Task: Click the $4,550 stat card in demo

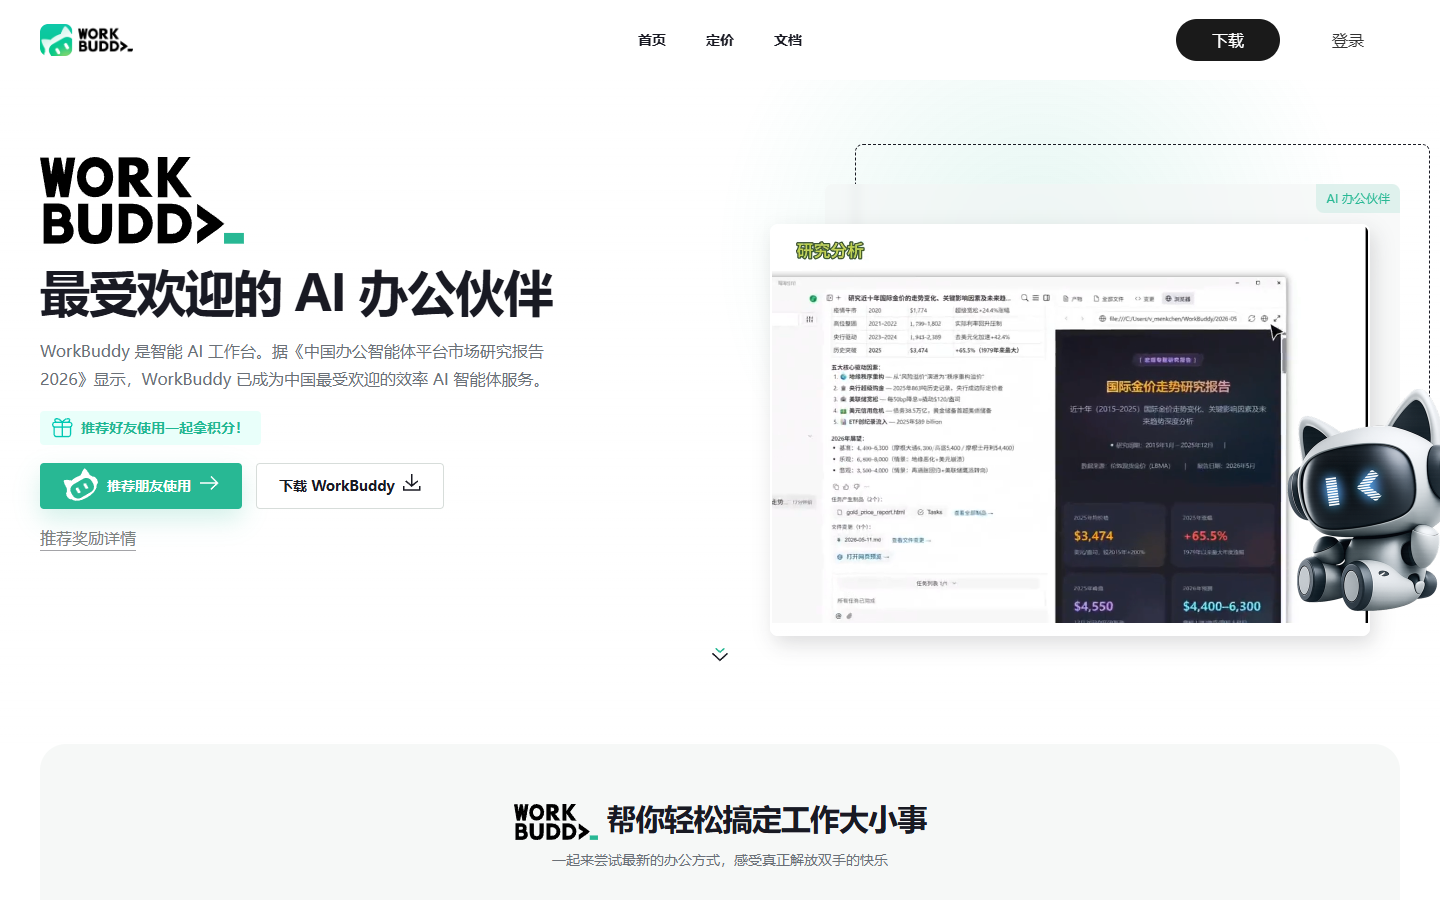Action: click(1114, 598)
